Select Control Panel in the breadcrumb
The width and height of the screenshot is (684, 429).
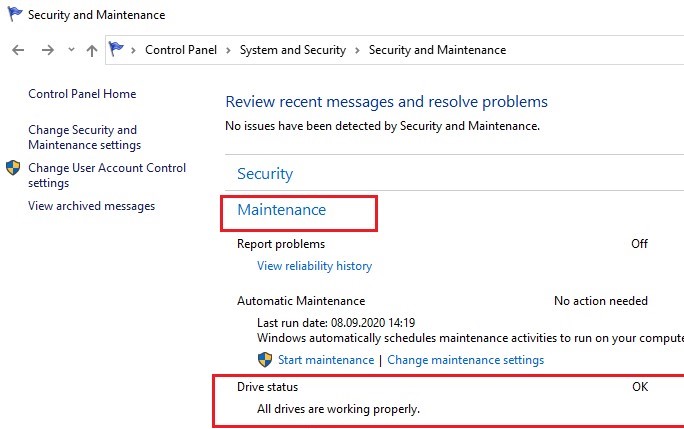181,50
